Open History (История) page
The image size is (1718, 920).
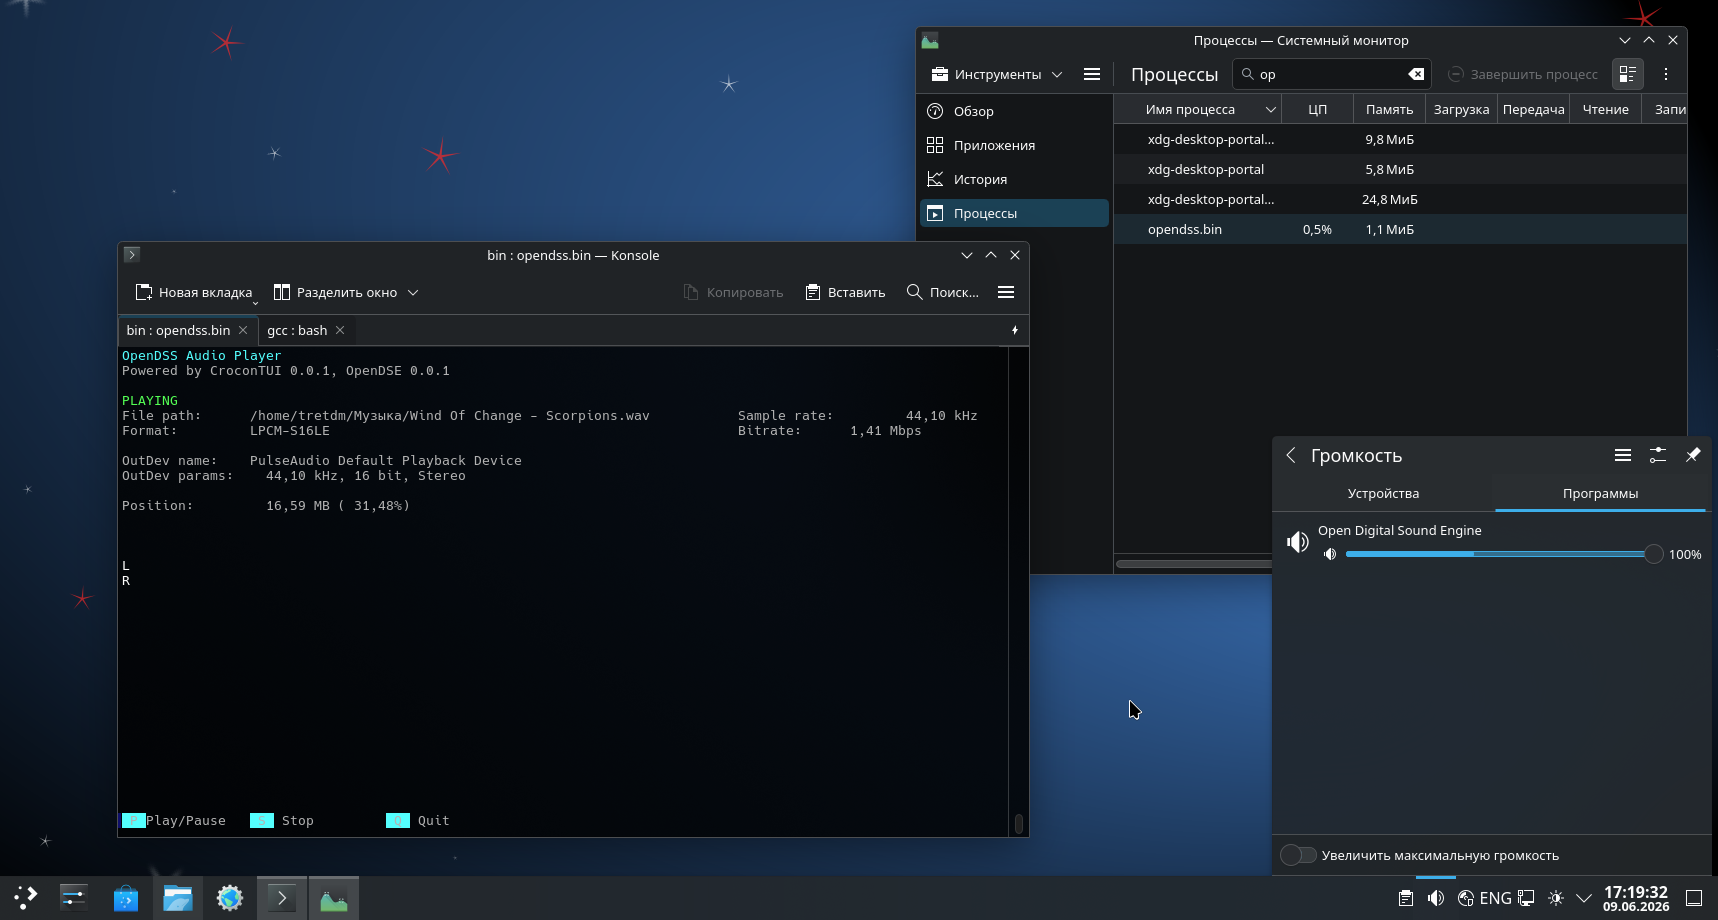[x=1014, y=179]
